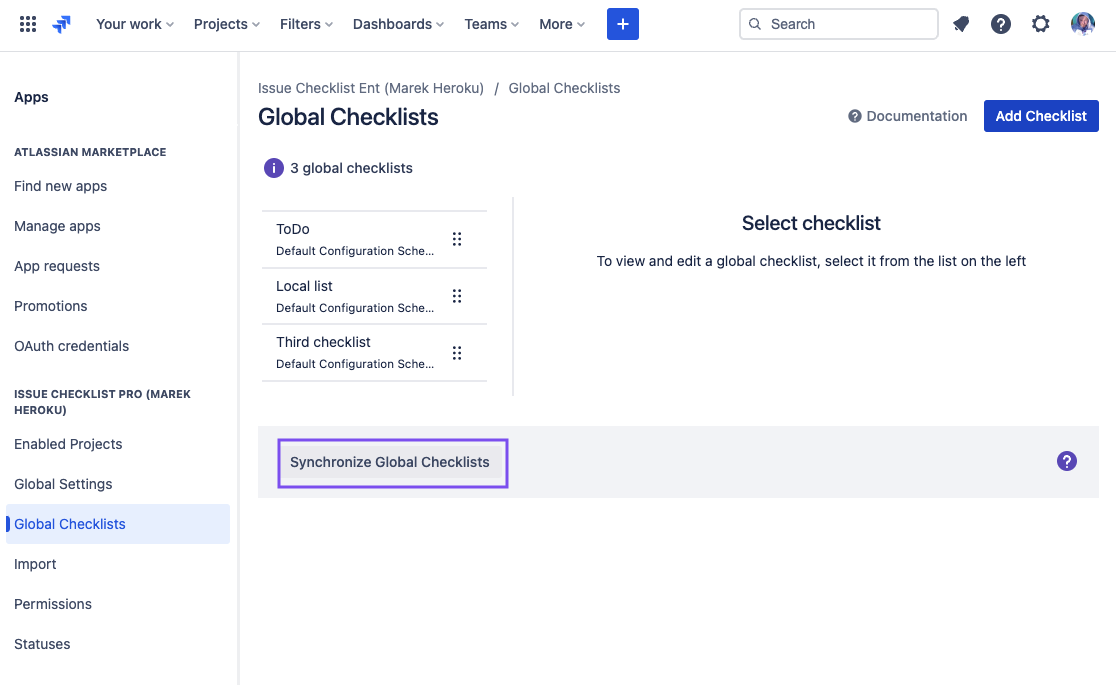1116x685 pixels.
Task: Click the drag handle beside ToDo checklist
Action: click(x=457, y=239)
